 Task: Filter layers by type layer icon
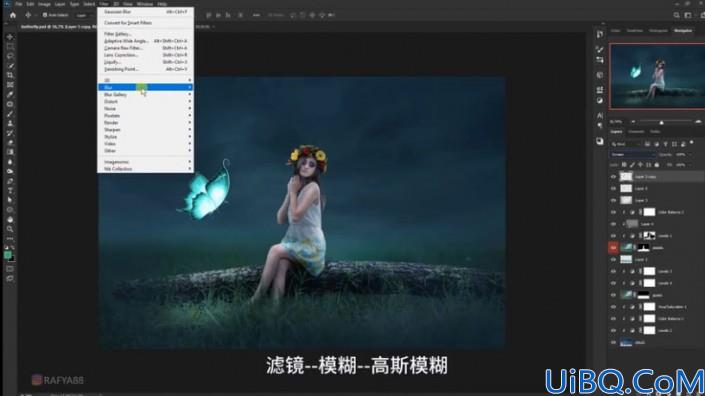click(x=665, y=144)
